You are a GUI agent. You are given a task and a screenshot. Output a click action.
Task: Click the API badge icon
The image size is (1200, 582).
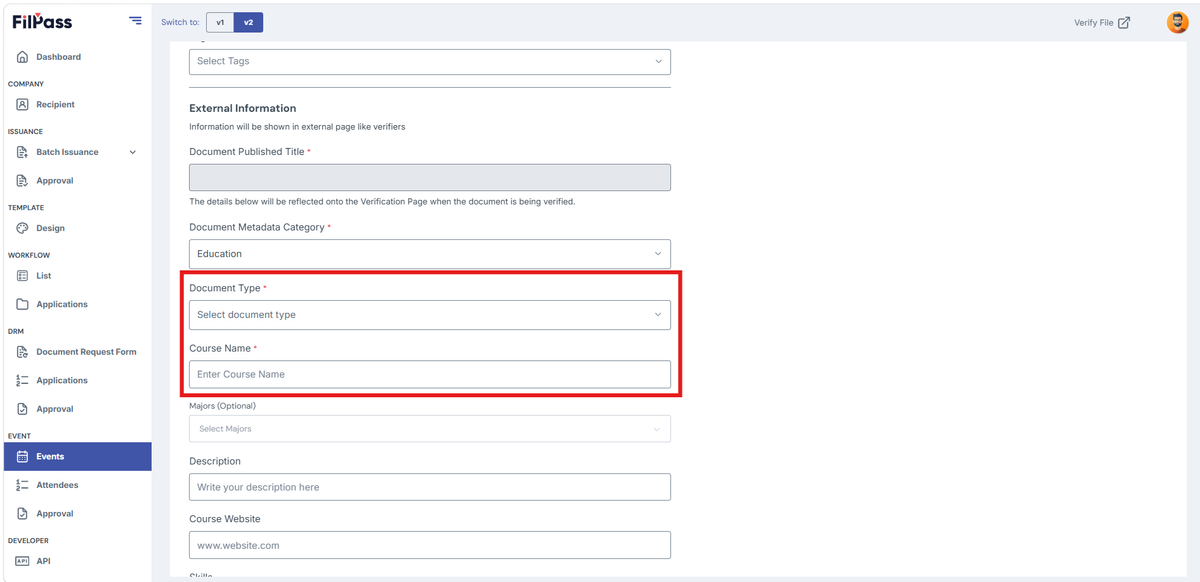coord(23,561)
